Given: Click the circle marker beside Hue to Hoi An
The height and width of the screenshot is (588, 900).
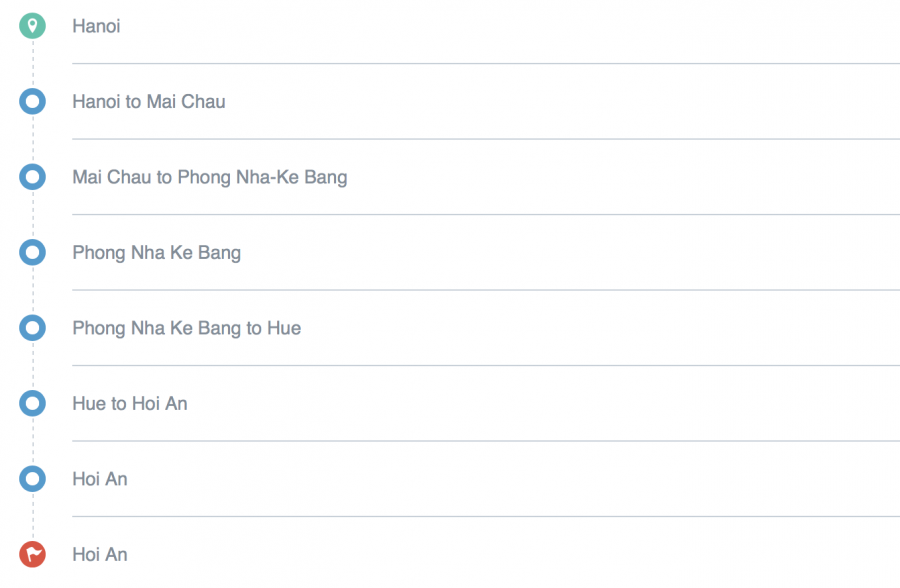Looking at the screenshot, I should [x=33, y=403].
